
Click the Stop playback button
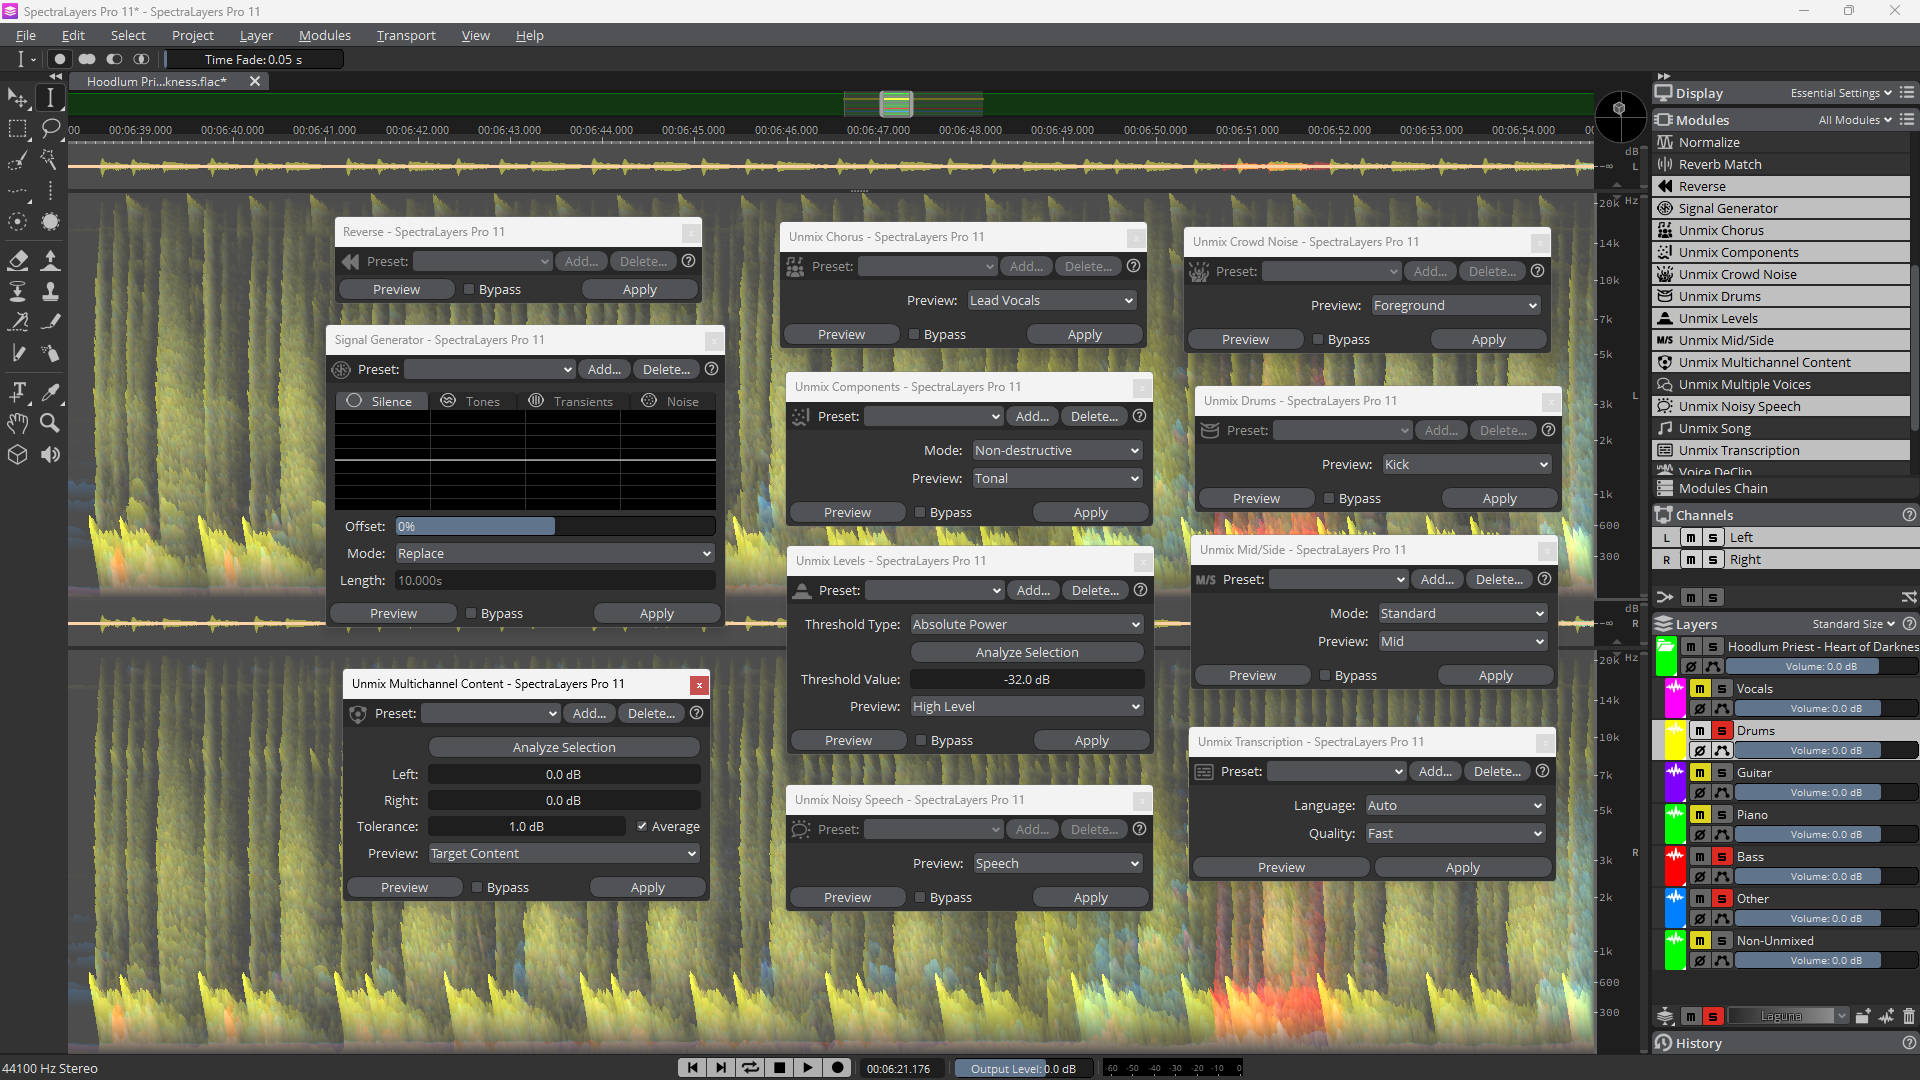click(779, 1068)
